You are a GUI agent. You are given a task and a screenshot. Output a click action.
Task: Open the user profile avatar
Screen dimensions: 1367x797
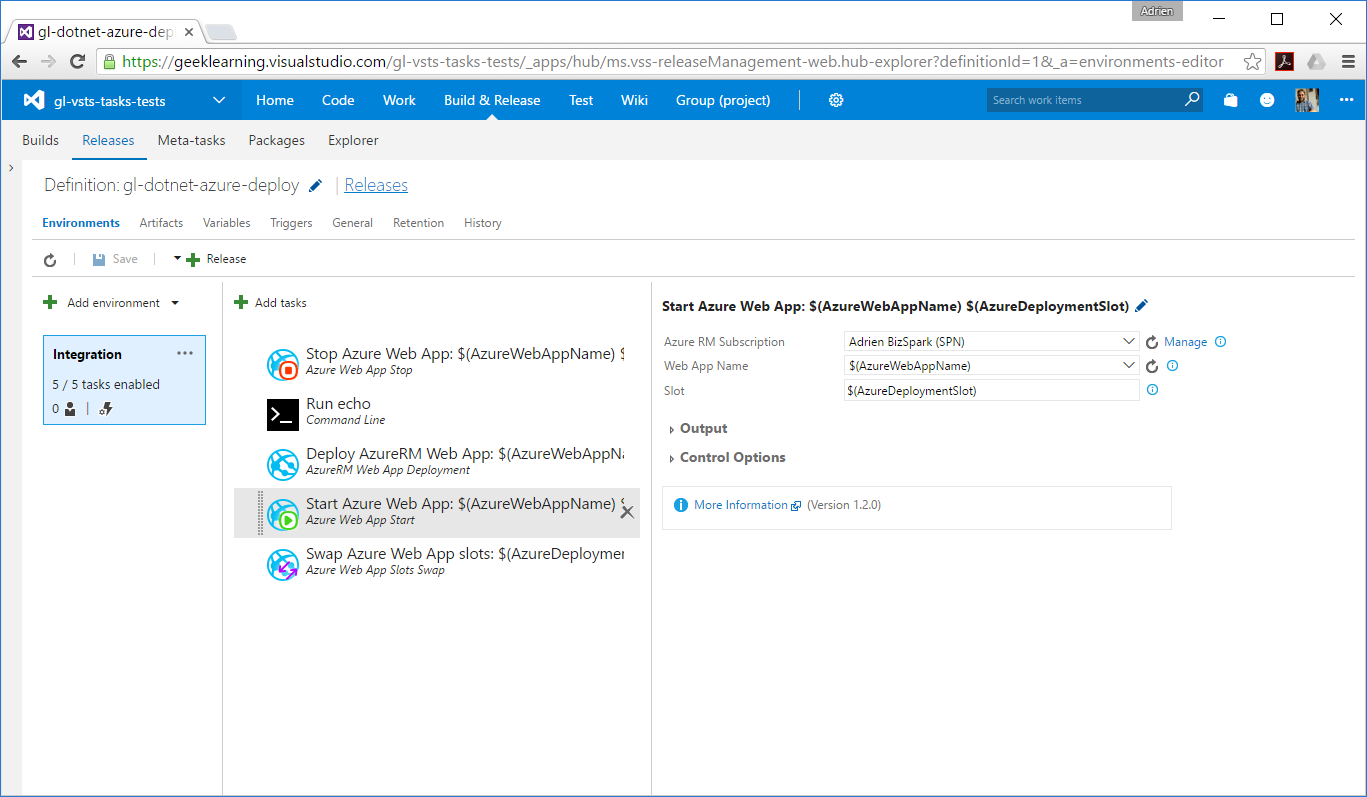pyautogui.click(x=1307, y=100)
